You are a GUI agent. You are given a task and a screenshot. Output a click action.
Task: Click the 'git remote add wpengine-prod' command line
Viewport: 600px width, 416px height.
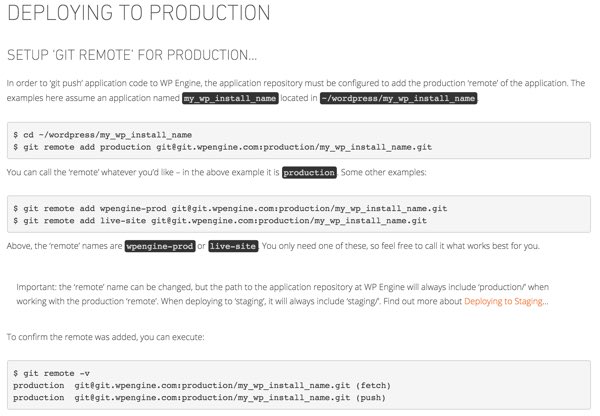(x=230, y=209)
